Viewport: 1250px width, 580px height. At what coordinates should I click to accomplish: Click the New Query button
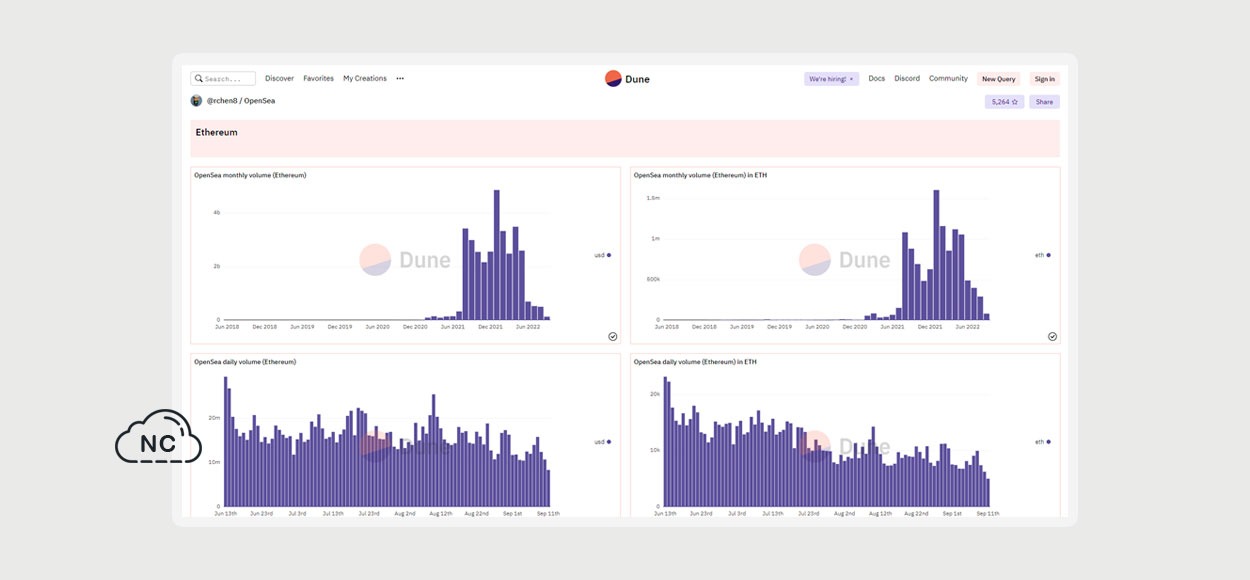pyautogui.click(x=998, y=79)
